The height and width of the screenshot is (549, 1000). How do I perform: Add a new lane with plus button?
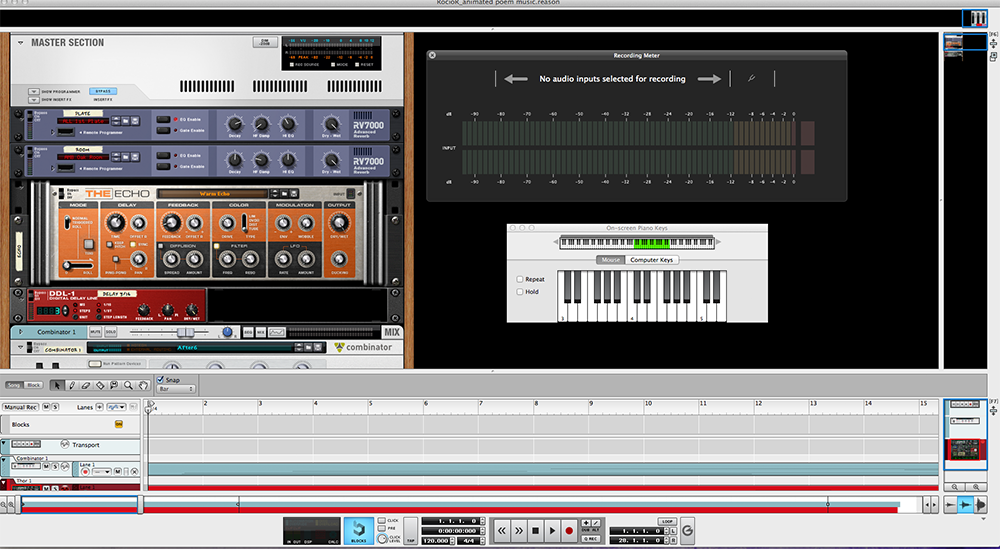[x=99, y=407]
